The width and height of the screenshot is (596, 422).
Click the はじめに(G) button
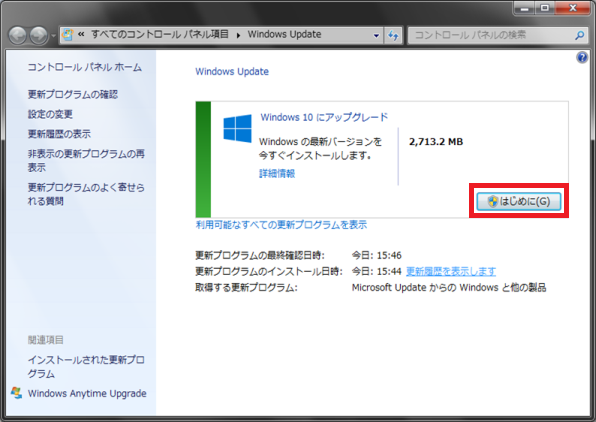(x=519, y=201)
